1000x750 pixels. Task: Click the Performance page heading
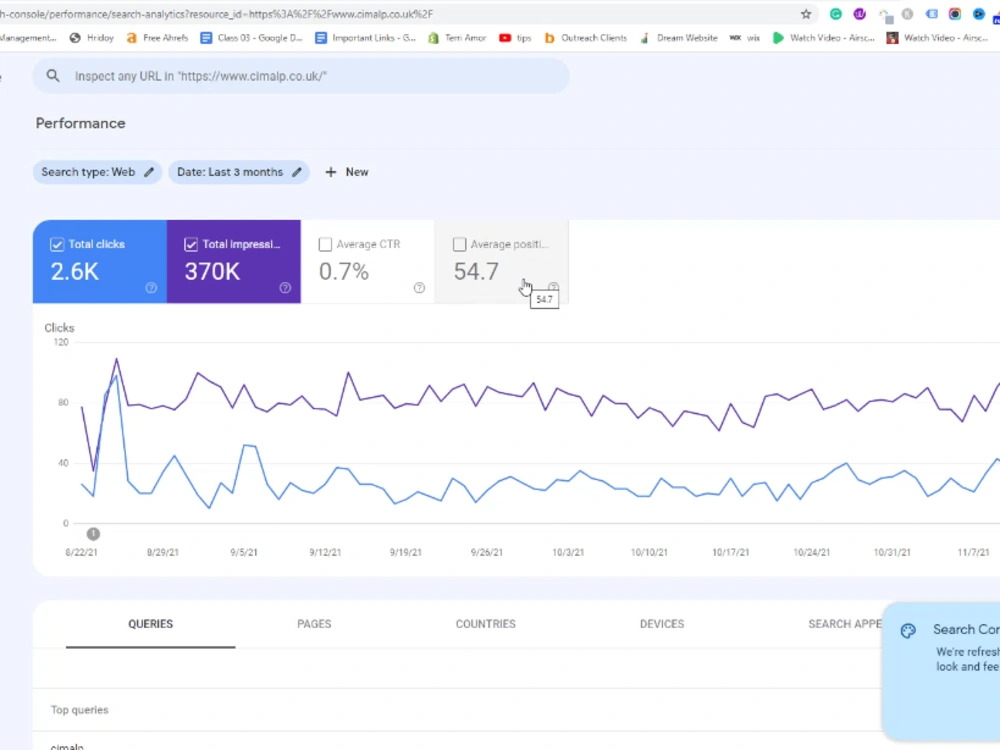coord(80,123)
